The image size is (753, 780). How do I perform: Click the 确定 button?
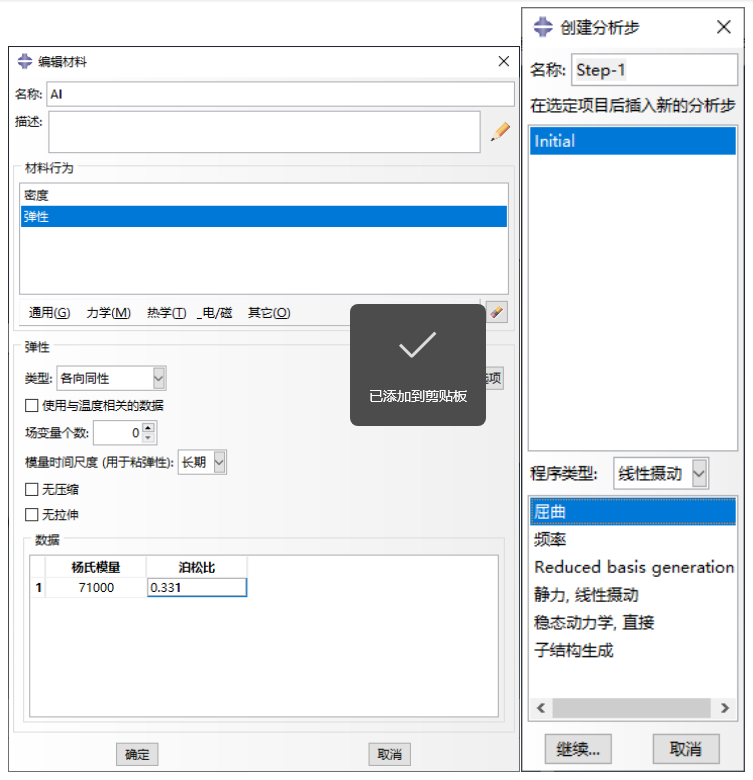coord(137,755)
